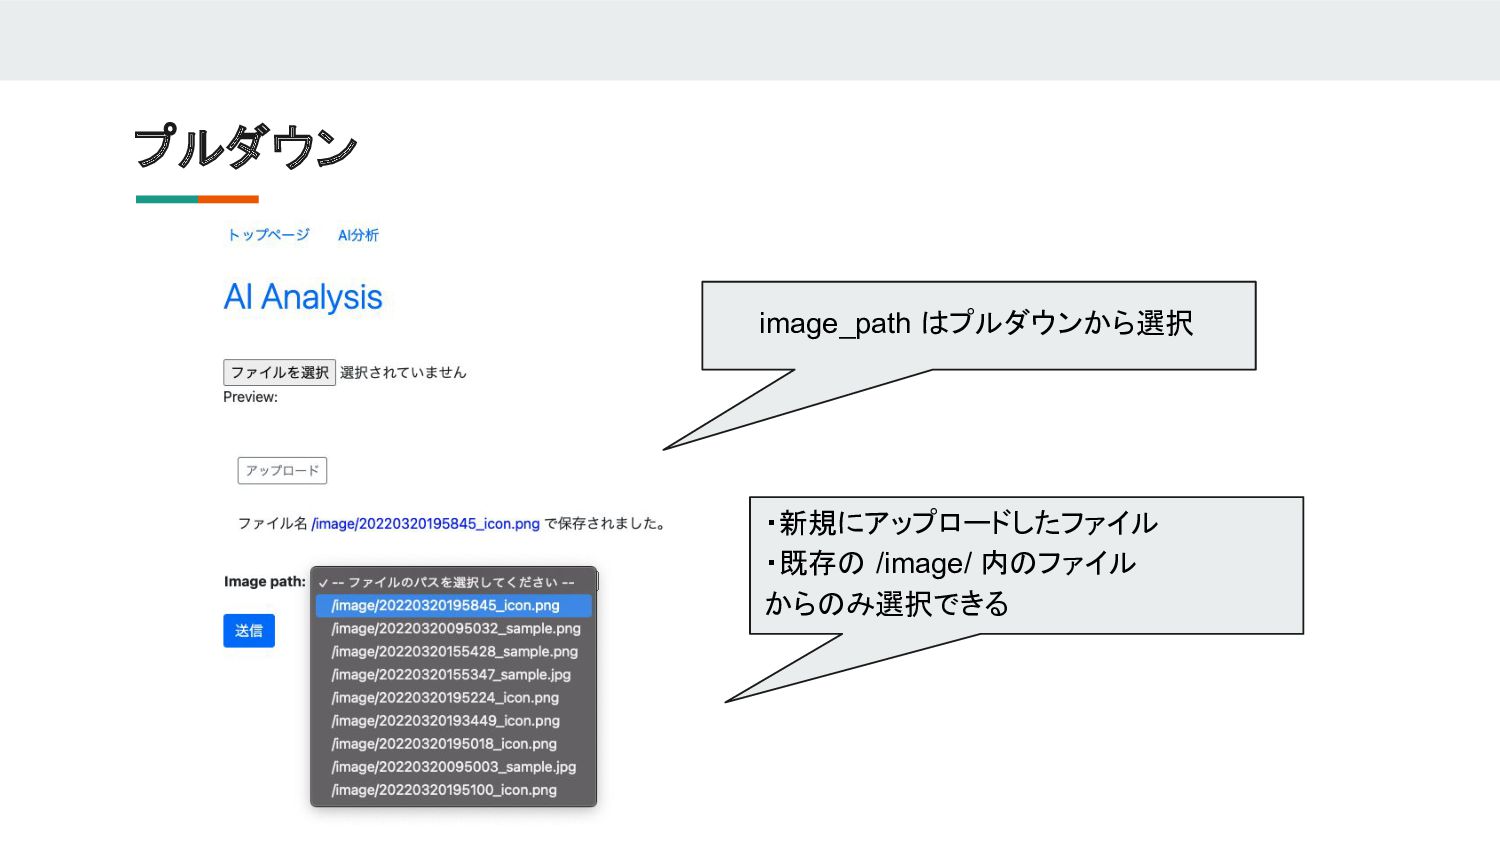This screenshot has height=844, width=1500.
Task: Click the blue 送信 submit button
Action: [x=249, y=631]
